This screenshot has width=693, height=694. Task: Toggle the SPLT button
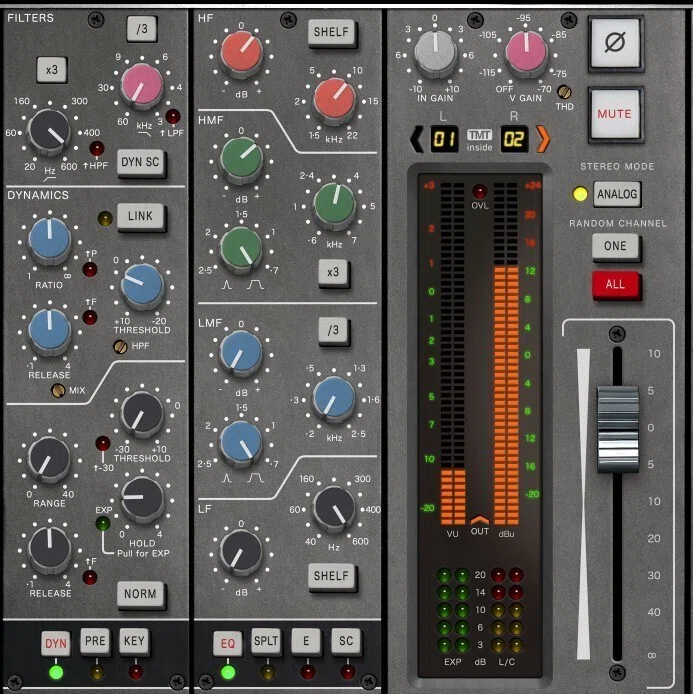266,641
